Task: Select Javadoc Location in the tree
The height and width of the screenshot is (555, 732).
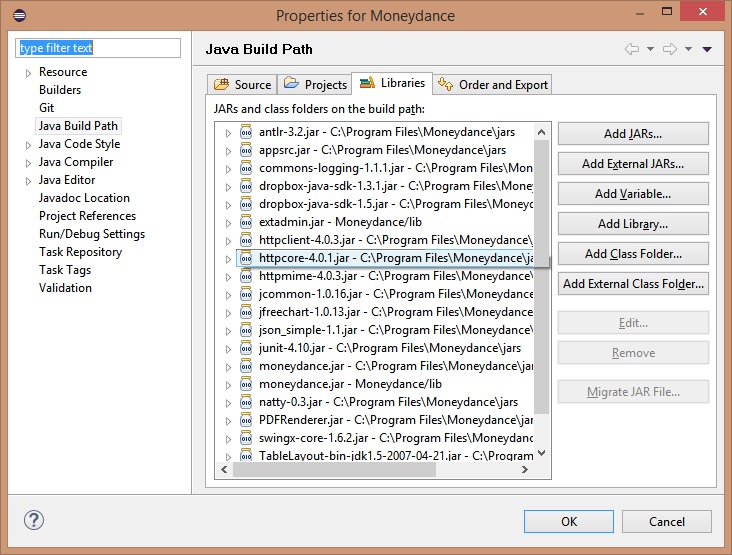Action: point(84,198)
